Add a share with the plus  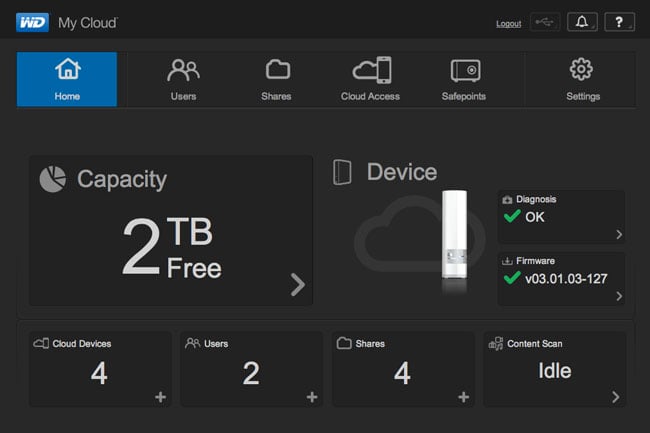click(464, 397)
